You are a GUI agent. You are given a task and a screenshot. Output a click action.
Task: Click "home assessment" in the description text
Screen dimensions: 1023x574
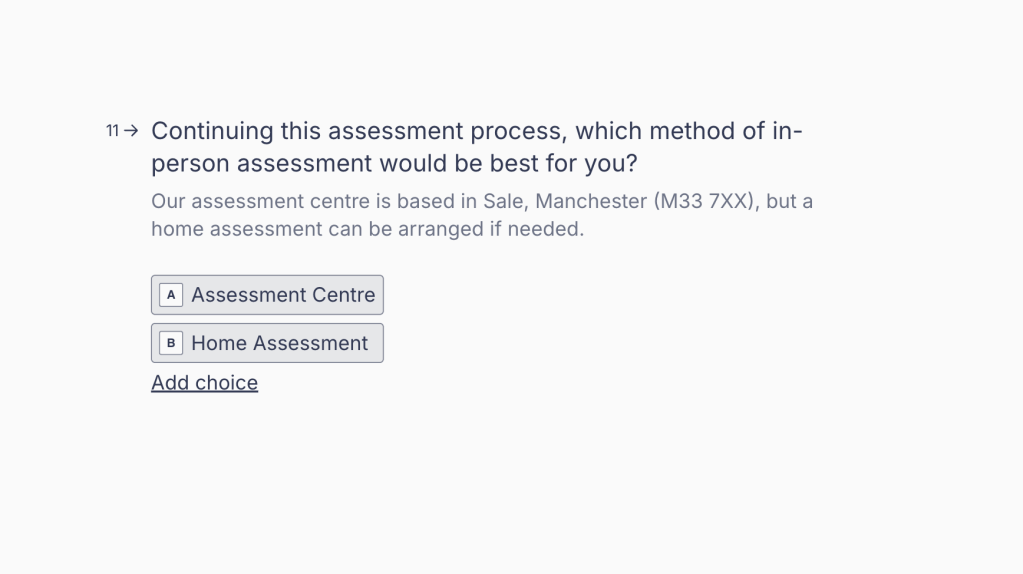click(236, 229)
